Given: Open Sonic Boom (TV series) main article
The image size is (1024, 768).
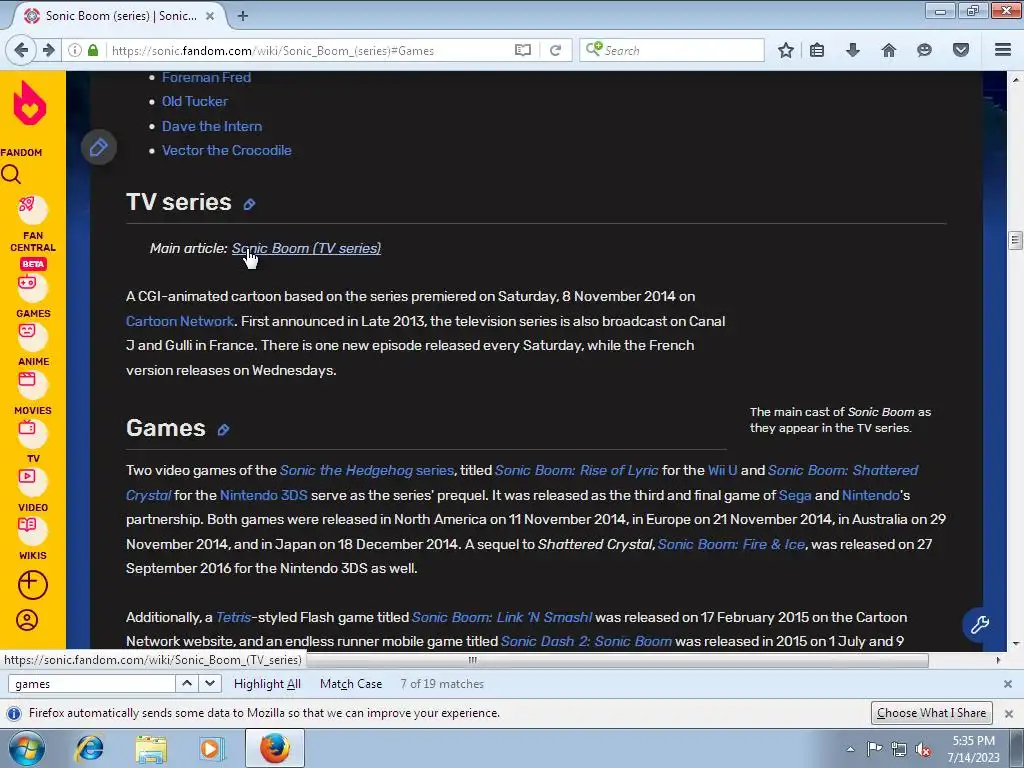Looking at the screenshot, I should (x=306, y=248).
